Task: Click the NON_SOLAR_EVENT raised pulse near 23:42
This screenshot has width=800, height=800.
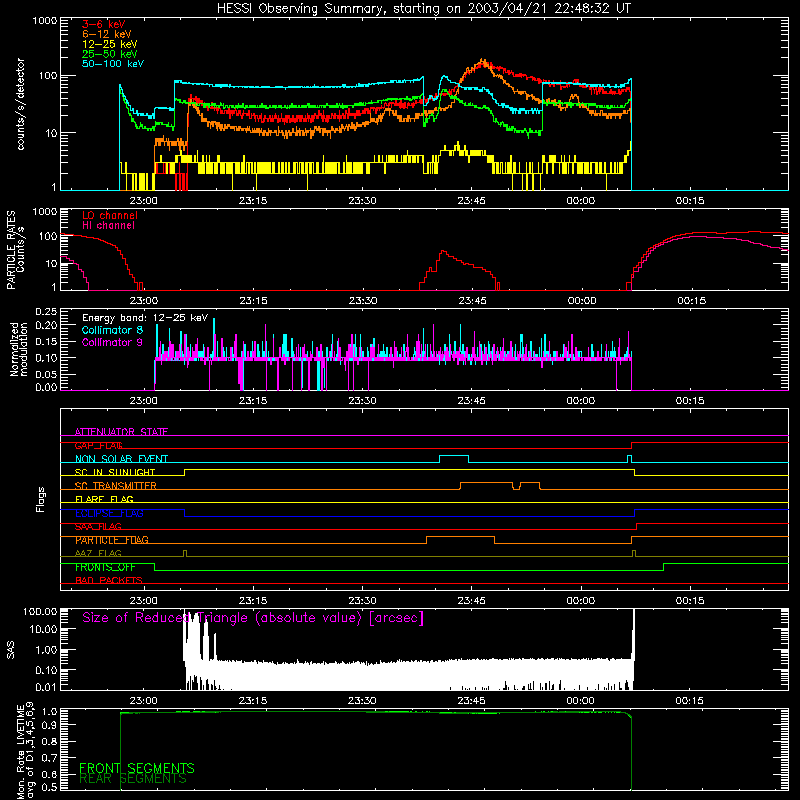Action: click(454, 457)
